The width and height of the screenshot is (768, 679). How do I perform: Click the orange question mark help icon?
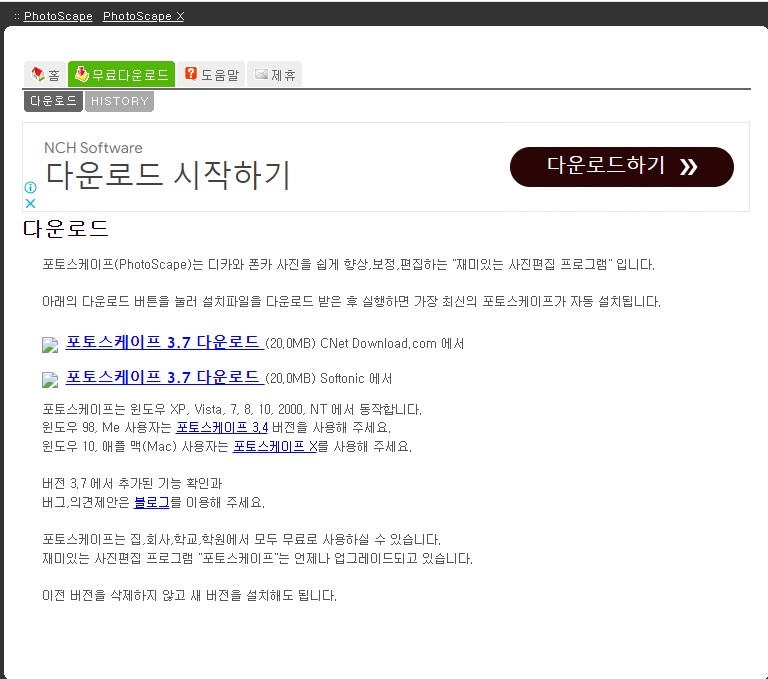click(x=191, y=73)
